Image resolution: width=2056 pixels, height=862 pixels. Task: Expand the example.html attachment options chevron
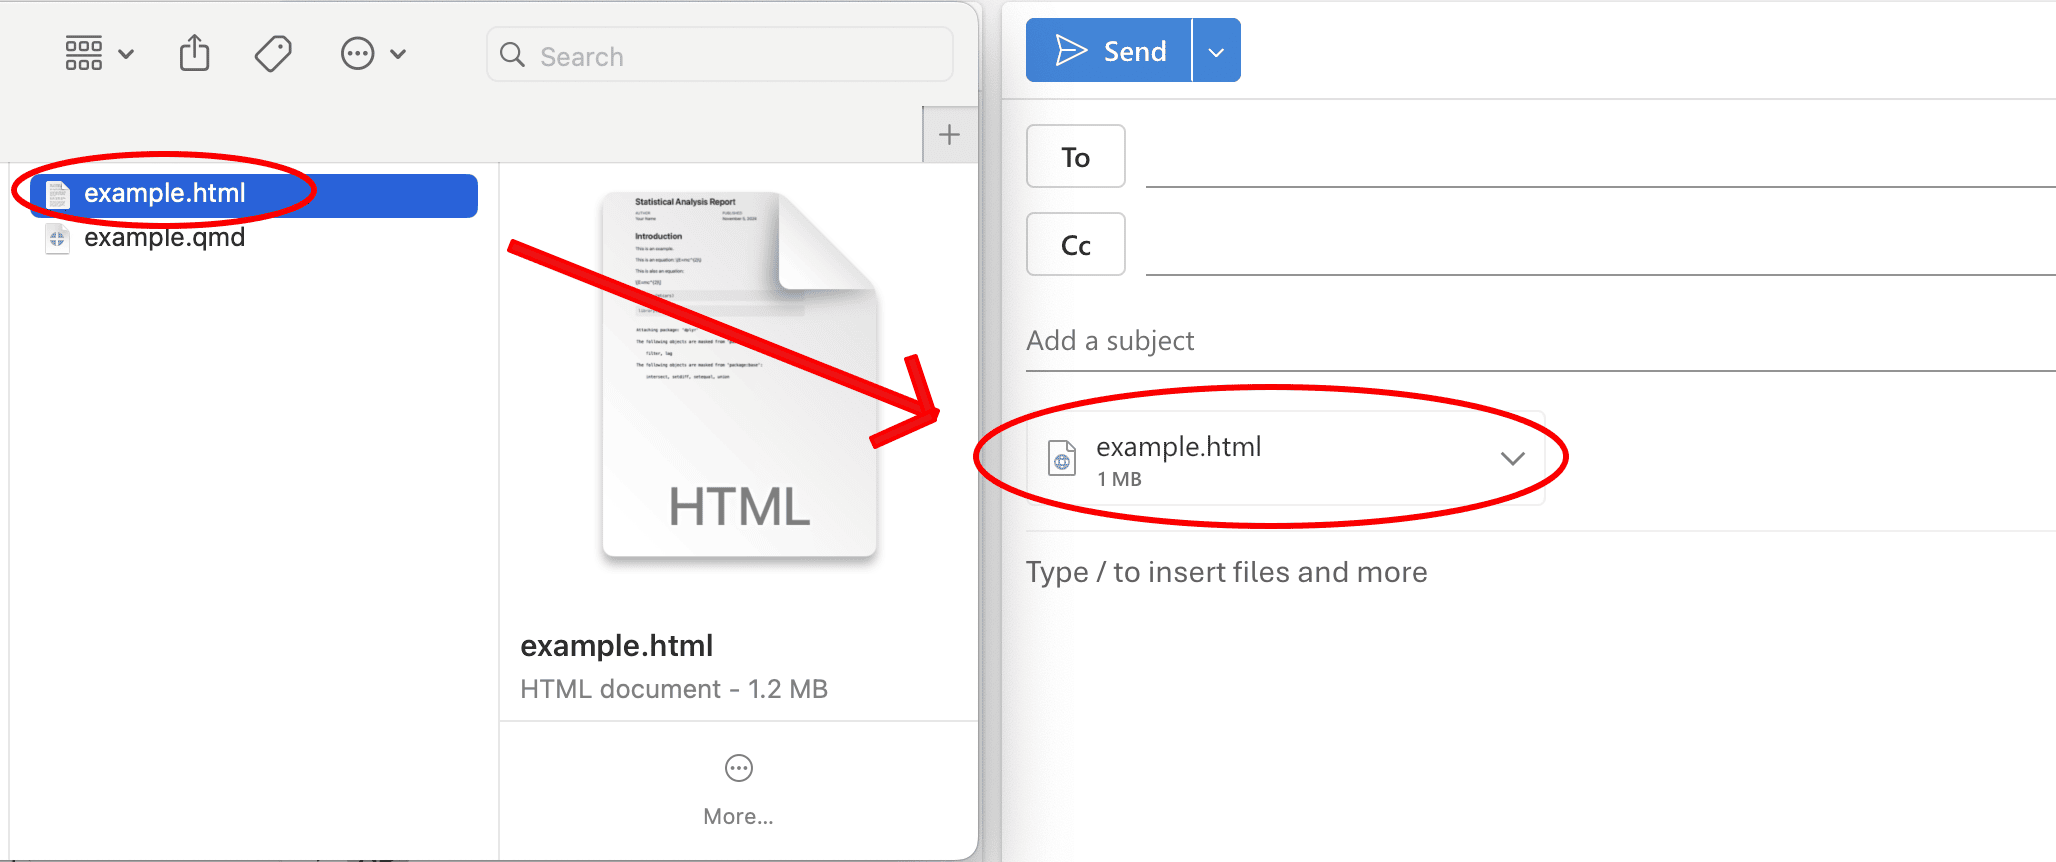click(1512, 458)
